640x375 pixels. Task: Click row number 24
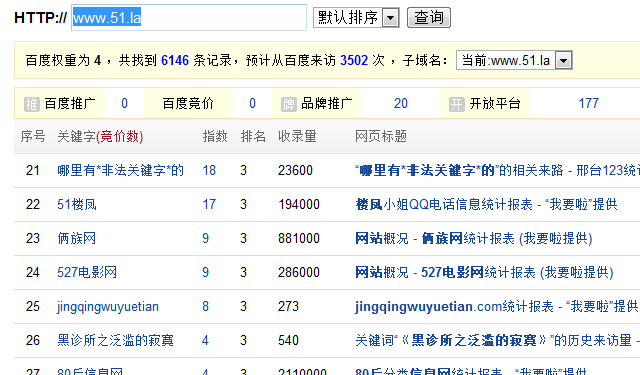coord(33,272)
